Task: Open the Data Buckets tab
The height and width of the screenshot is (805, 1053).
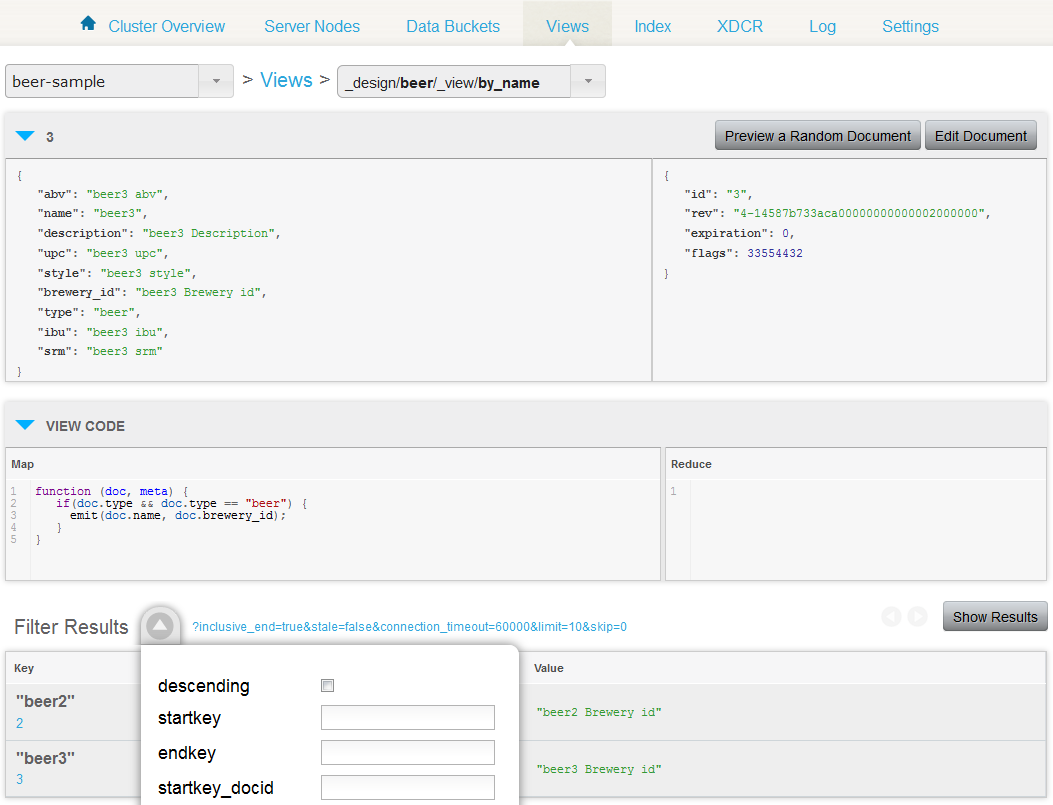Action: (453, 26)
